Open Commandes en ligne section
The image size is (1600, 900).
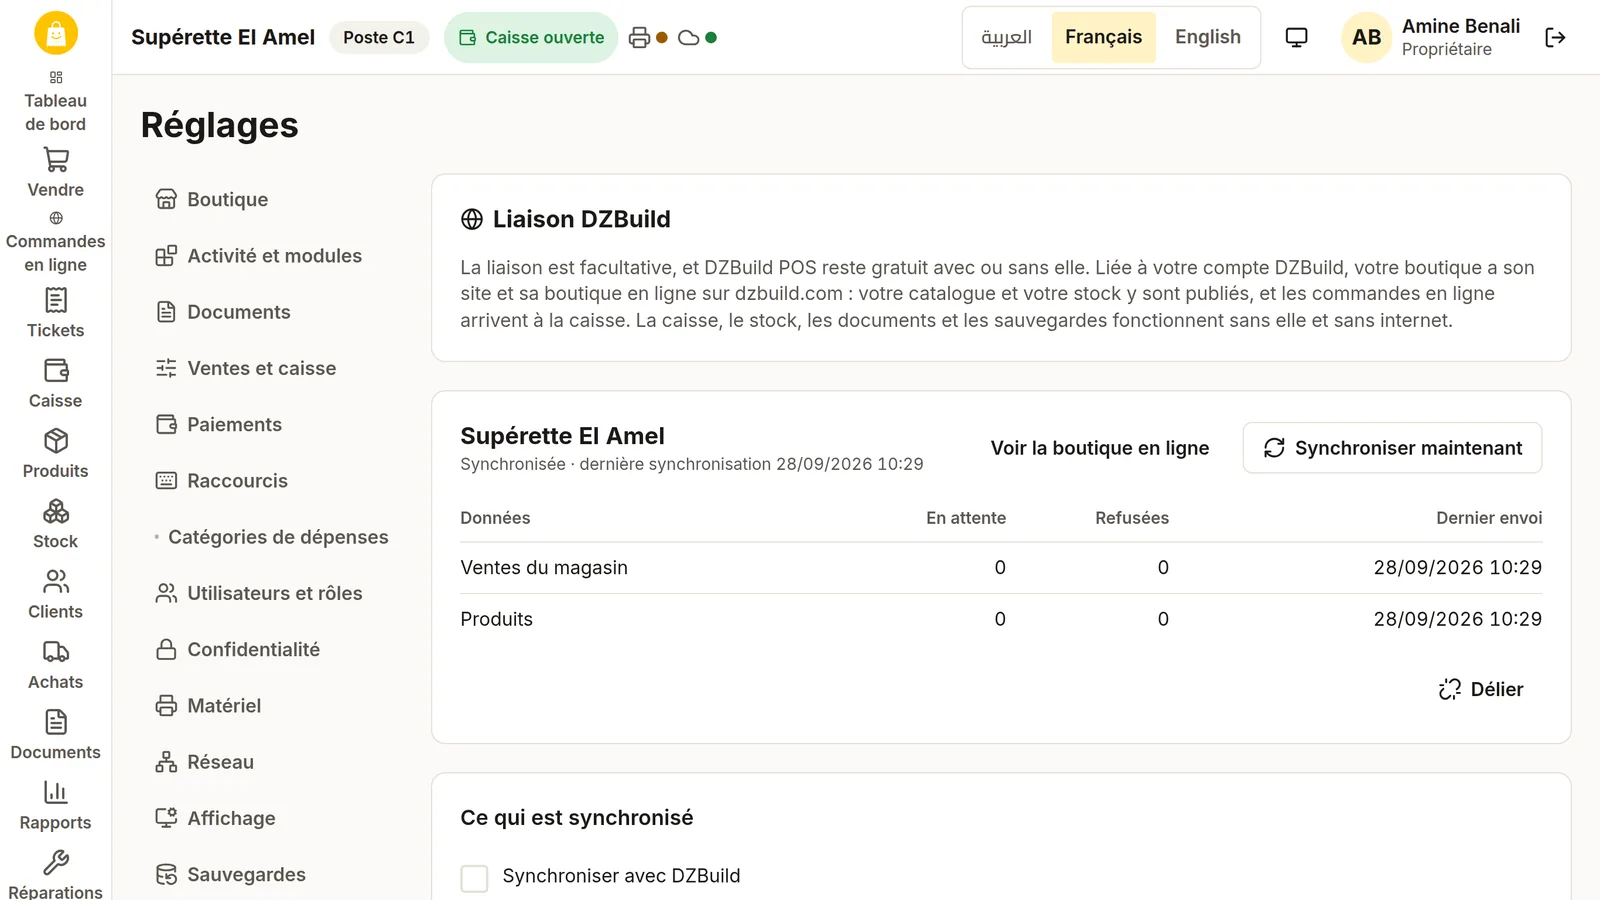[x=56, y=242]
